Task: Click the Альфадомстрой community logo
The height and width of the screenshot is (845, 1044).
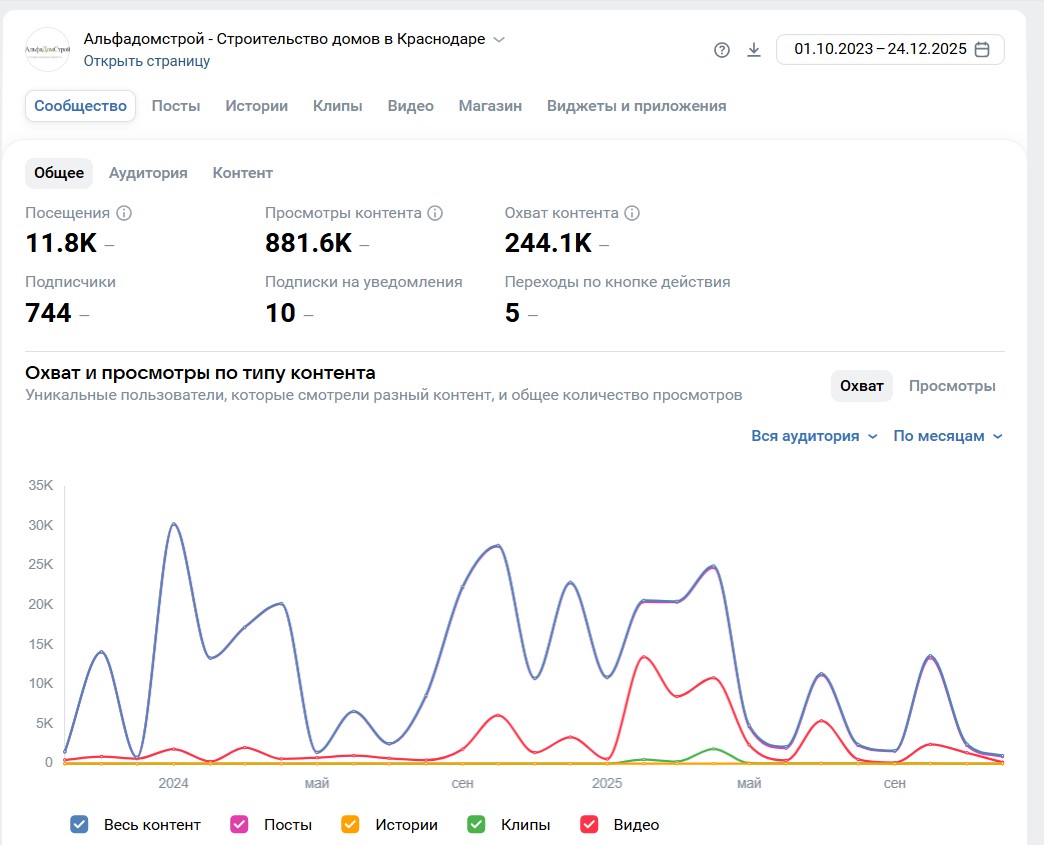Action: [48, 50]
